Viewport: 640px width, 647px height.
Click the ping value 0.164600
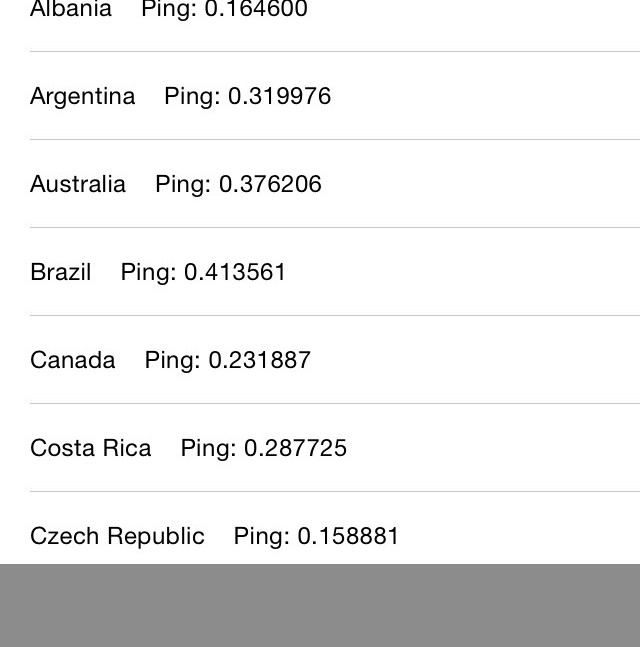tap(256, 11)
